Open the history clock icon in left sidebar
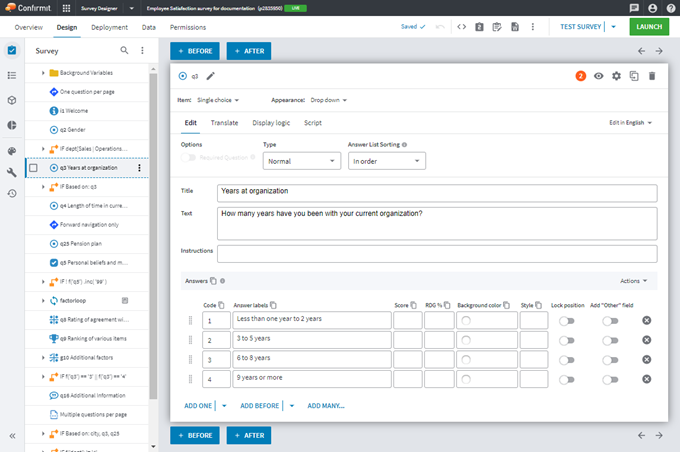The height and width of the screenshot is (452, 680). click(12, 193)
